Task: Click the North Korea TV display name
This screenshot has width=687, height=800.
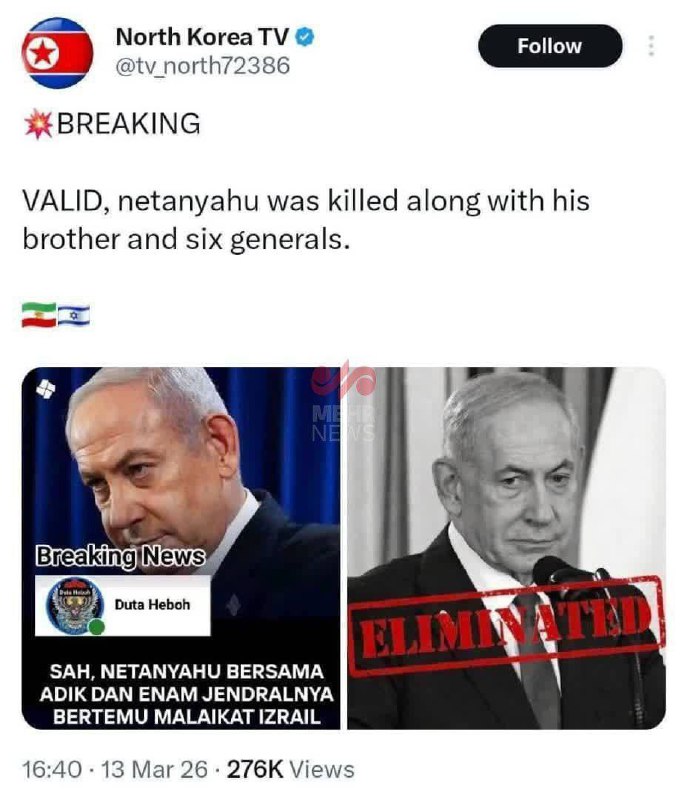Action: pyautogui.click(x=203, y=37)
